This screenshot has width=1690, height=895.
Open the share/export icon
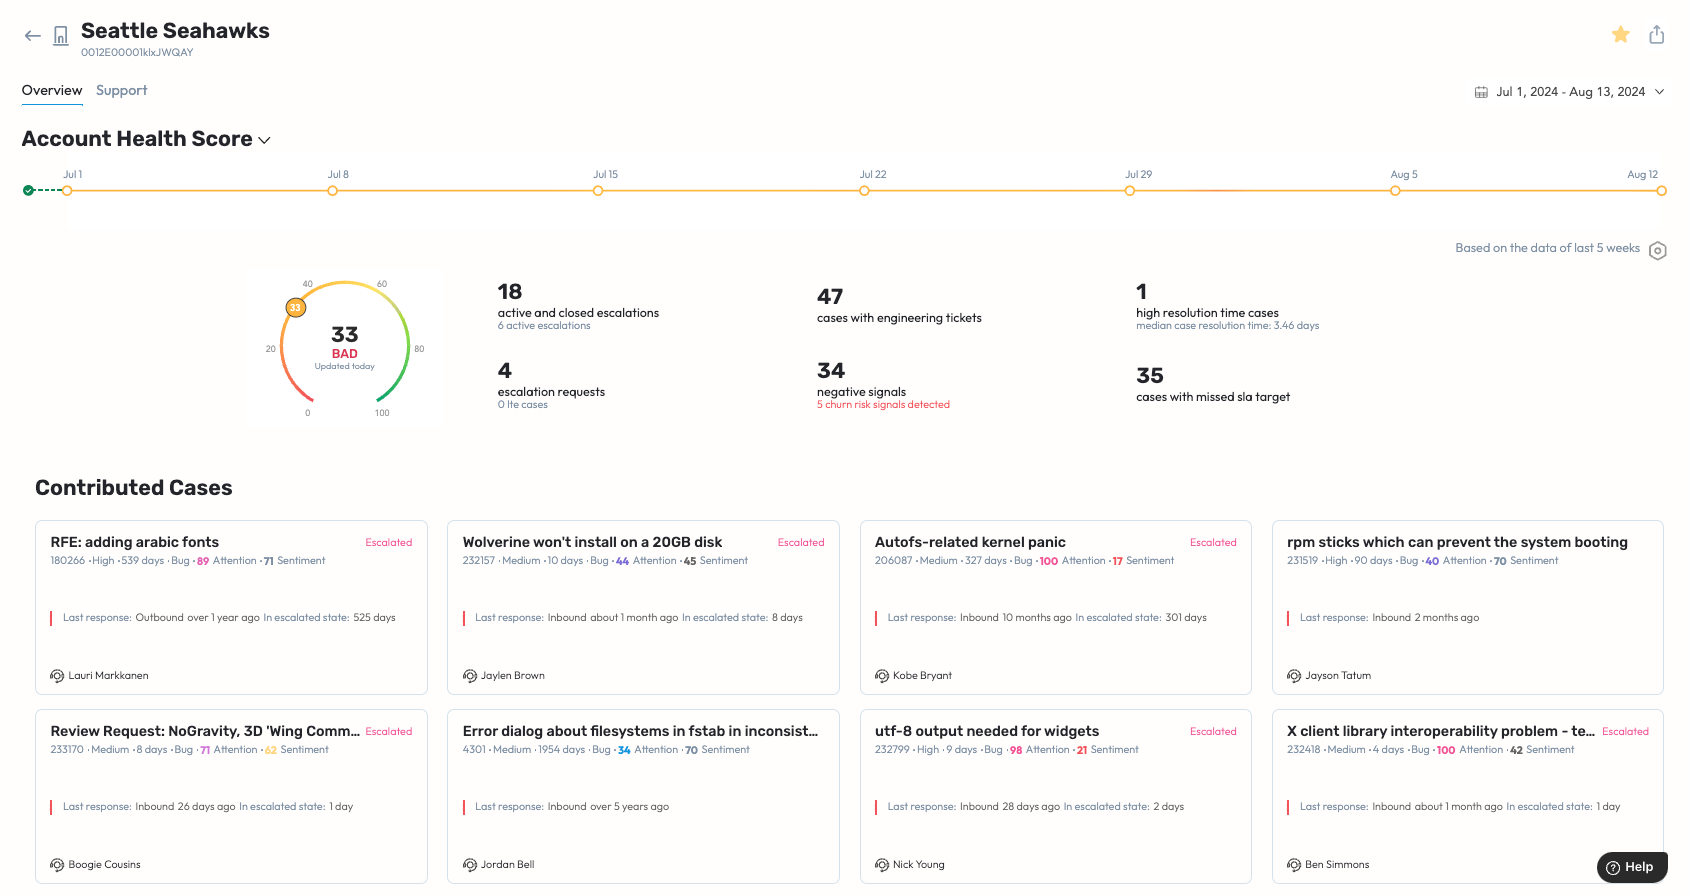[1657, 34]
